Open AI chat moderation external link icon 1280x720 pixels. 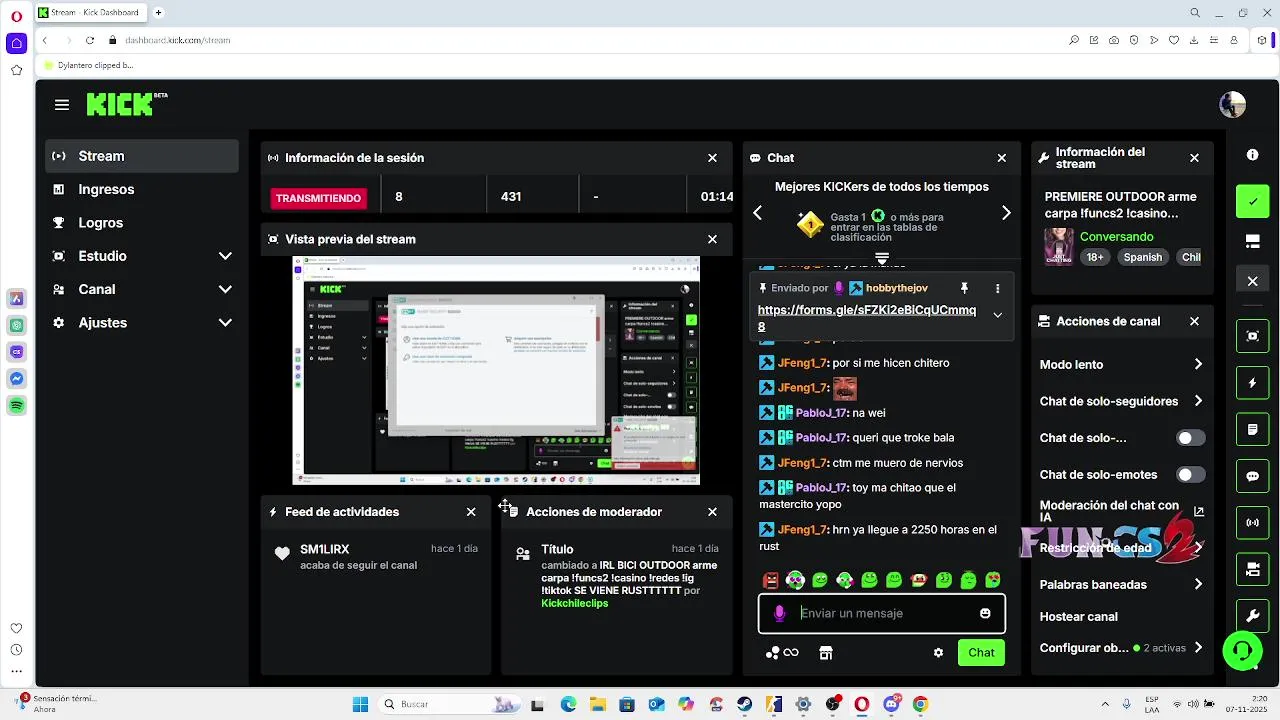[1199, 512]
